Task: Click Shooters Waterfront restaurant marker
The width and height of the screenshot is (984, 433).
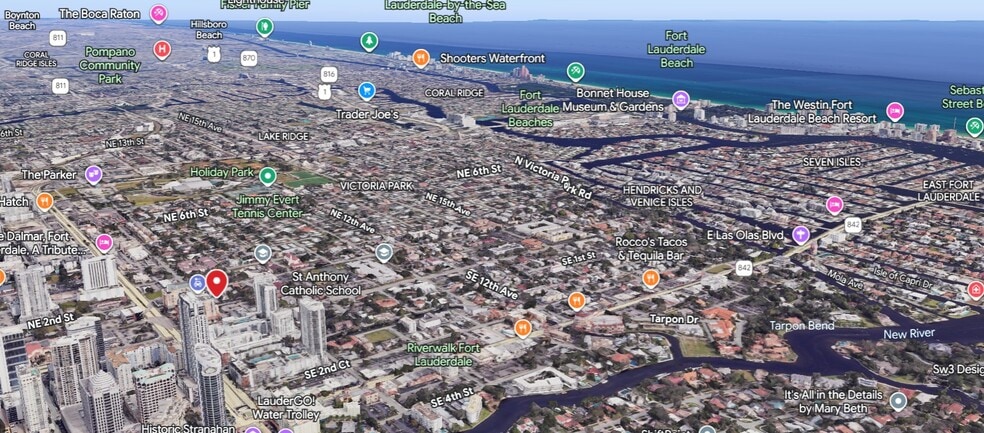Action: coord(421,58)
